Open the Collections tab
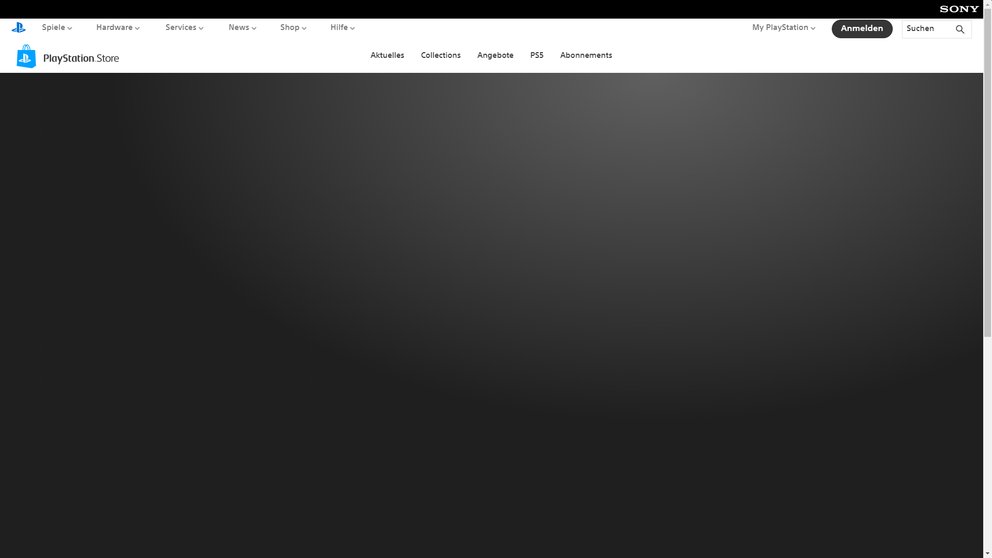The height and width of the screenshot is (558, 992). coord(440,56)
